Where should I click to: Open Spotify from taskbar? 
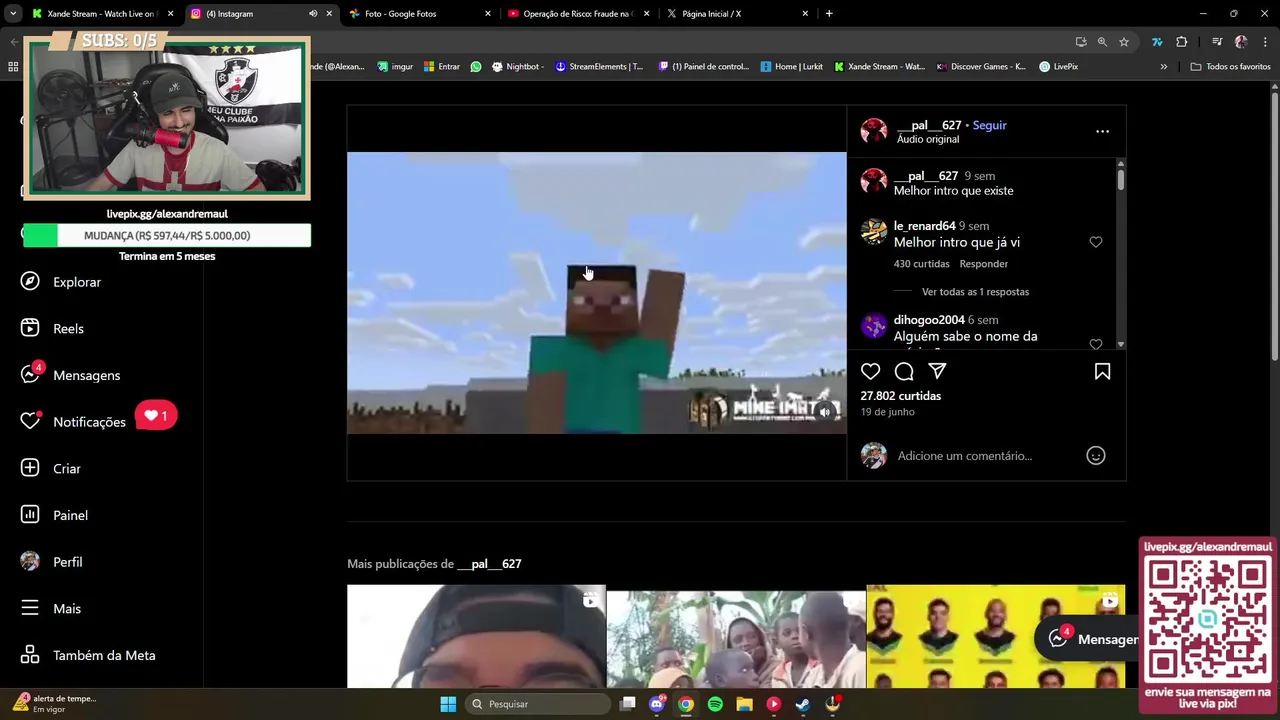pos(715,704)
